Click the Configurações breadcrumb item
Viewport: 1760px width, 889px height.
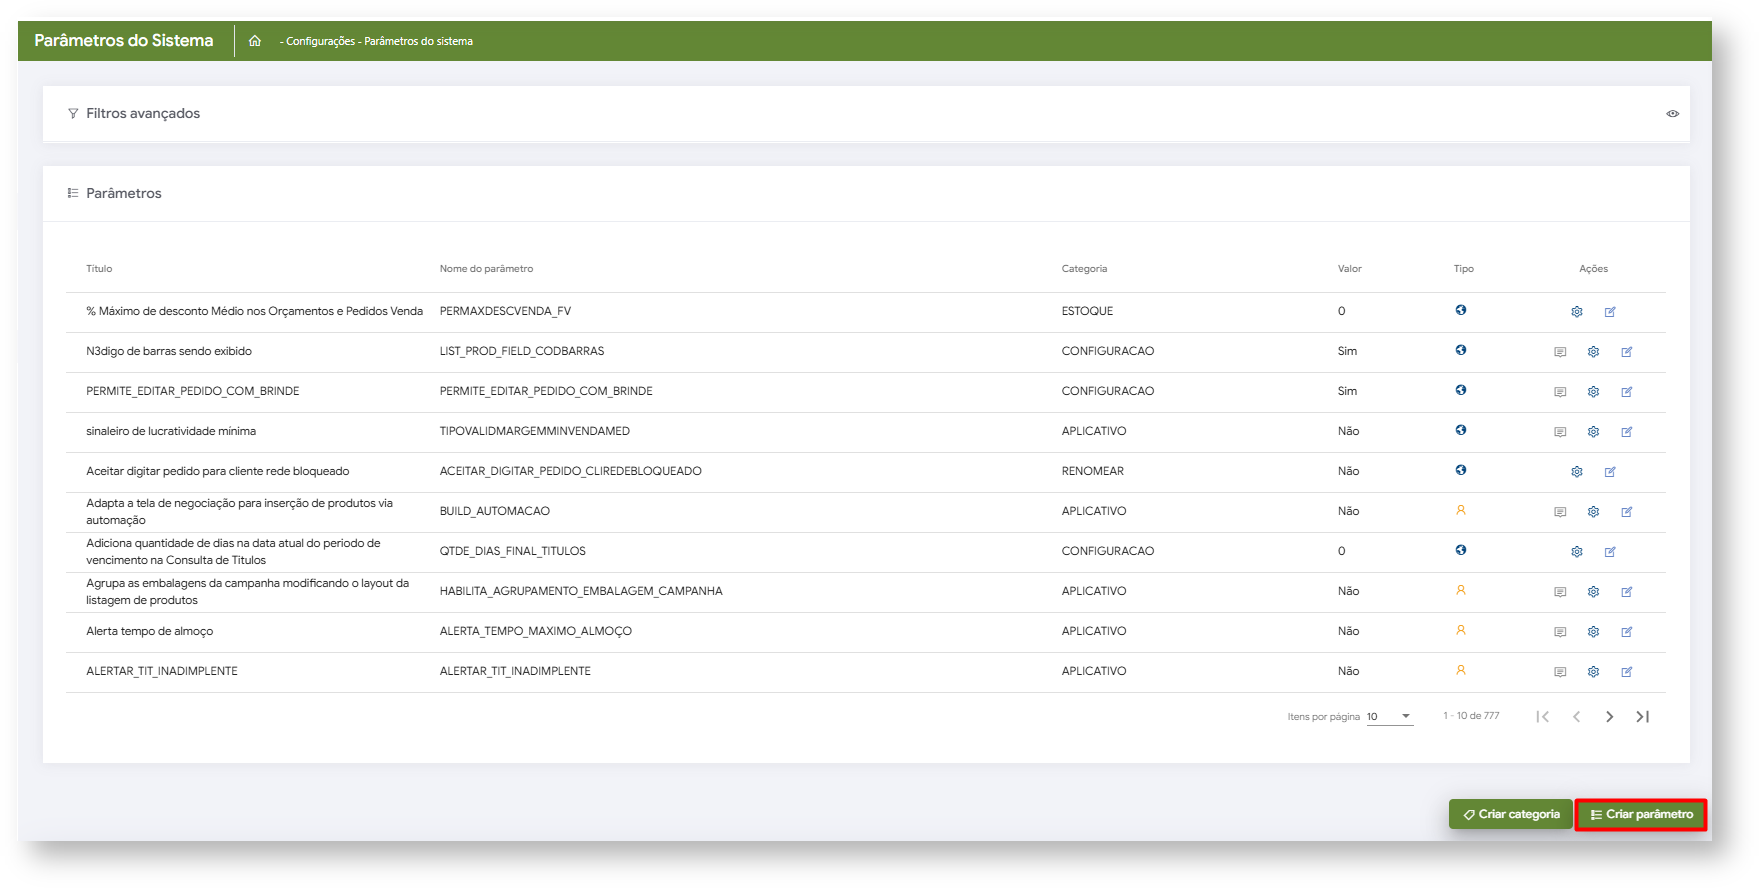click(x=320, y=41)
